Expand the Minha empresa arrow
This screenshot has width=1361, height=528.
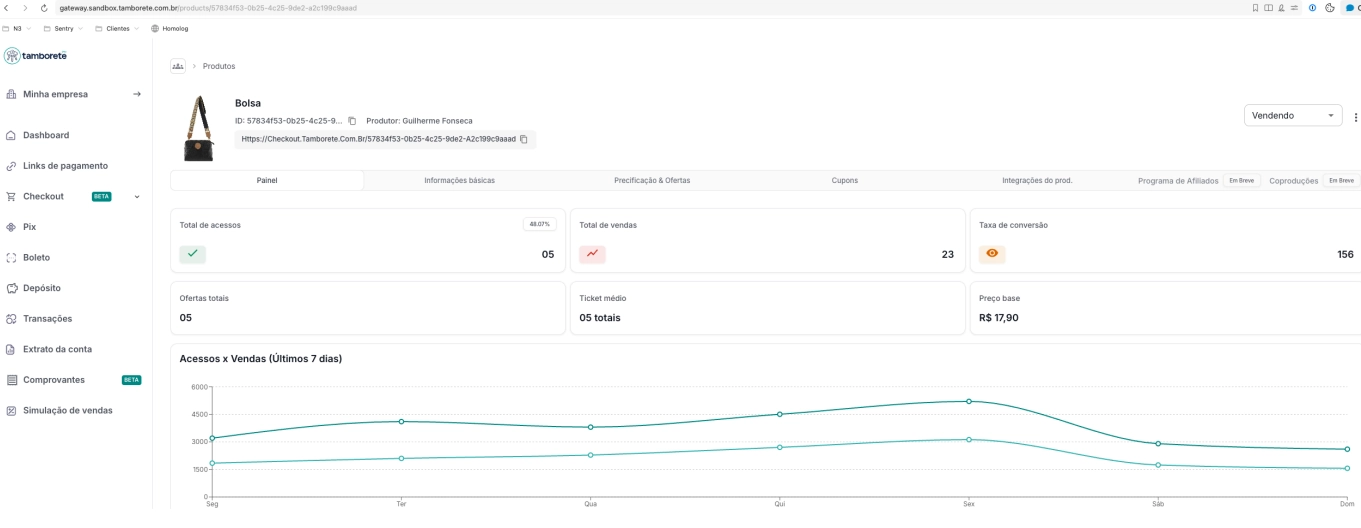pos(137,94)
